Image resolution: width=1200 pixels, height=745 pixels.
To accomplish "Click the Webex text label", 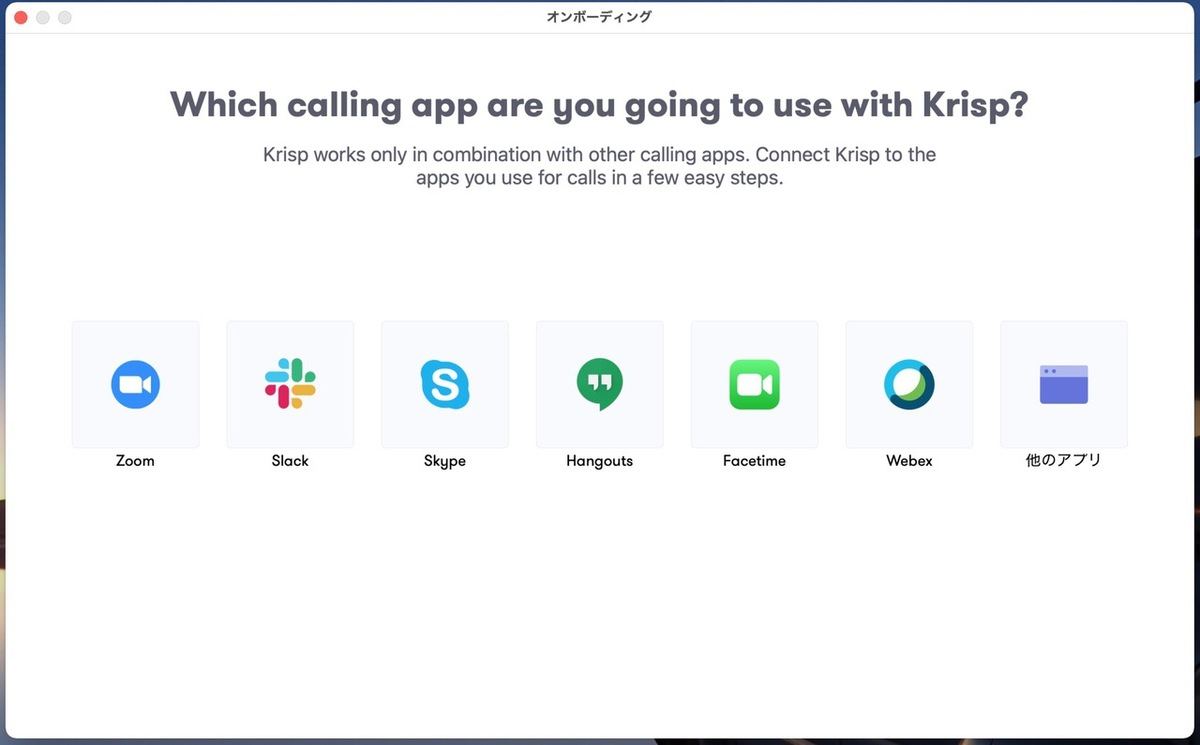I will click(x=909, y=461).
